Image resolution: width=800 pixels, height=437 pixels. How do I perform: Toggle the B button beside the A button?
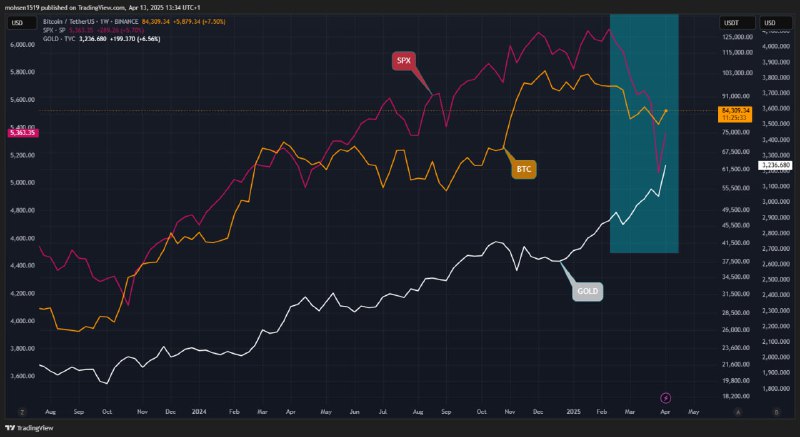pyautogui.click(x=777, y=412)
